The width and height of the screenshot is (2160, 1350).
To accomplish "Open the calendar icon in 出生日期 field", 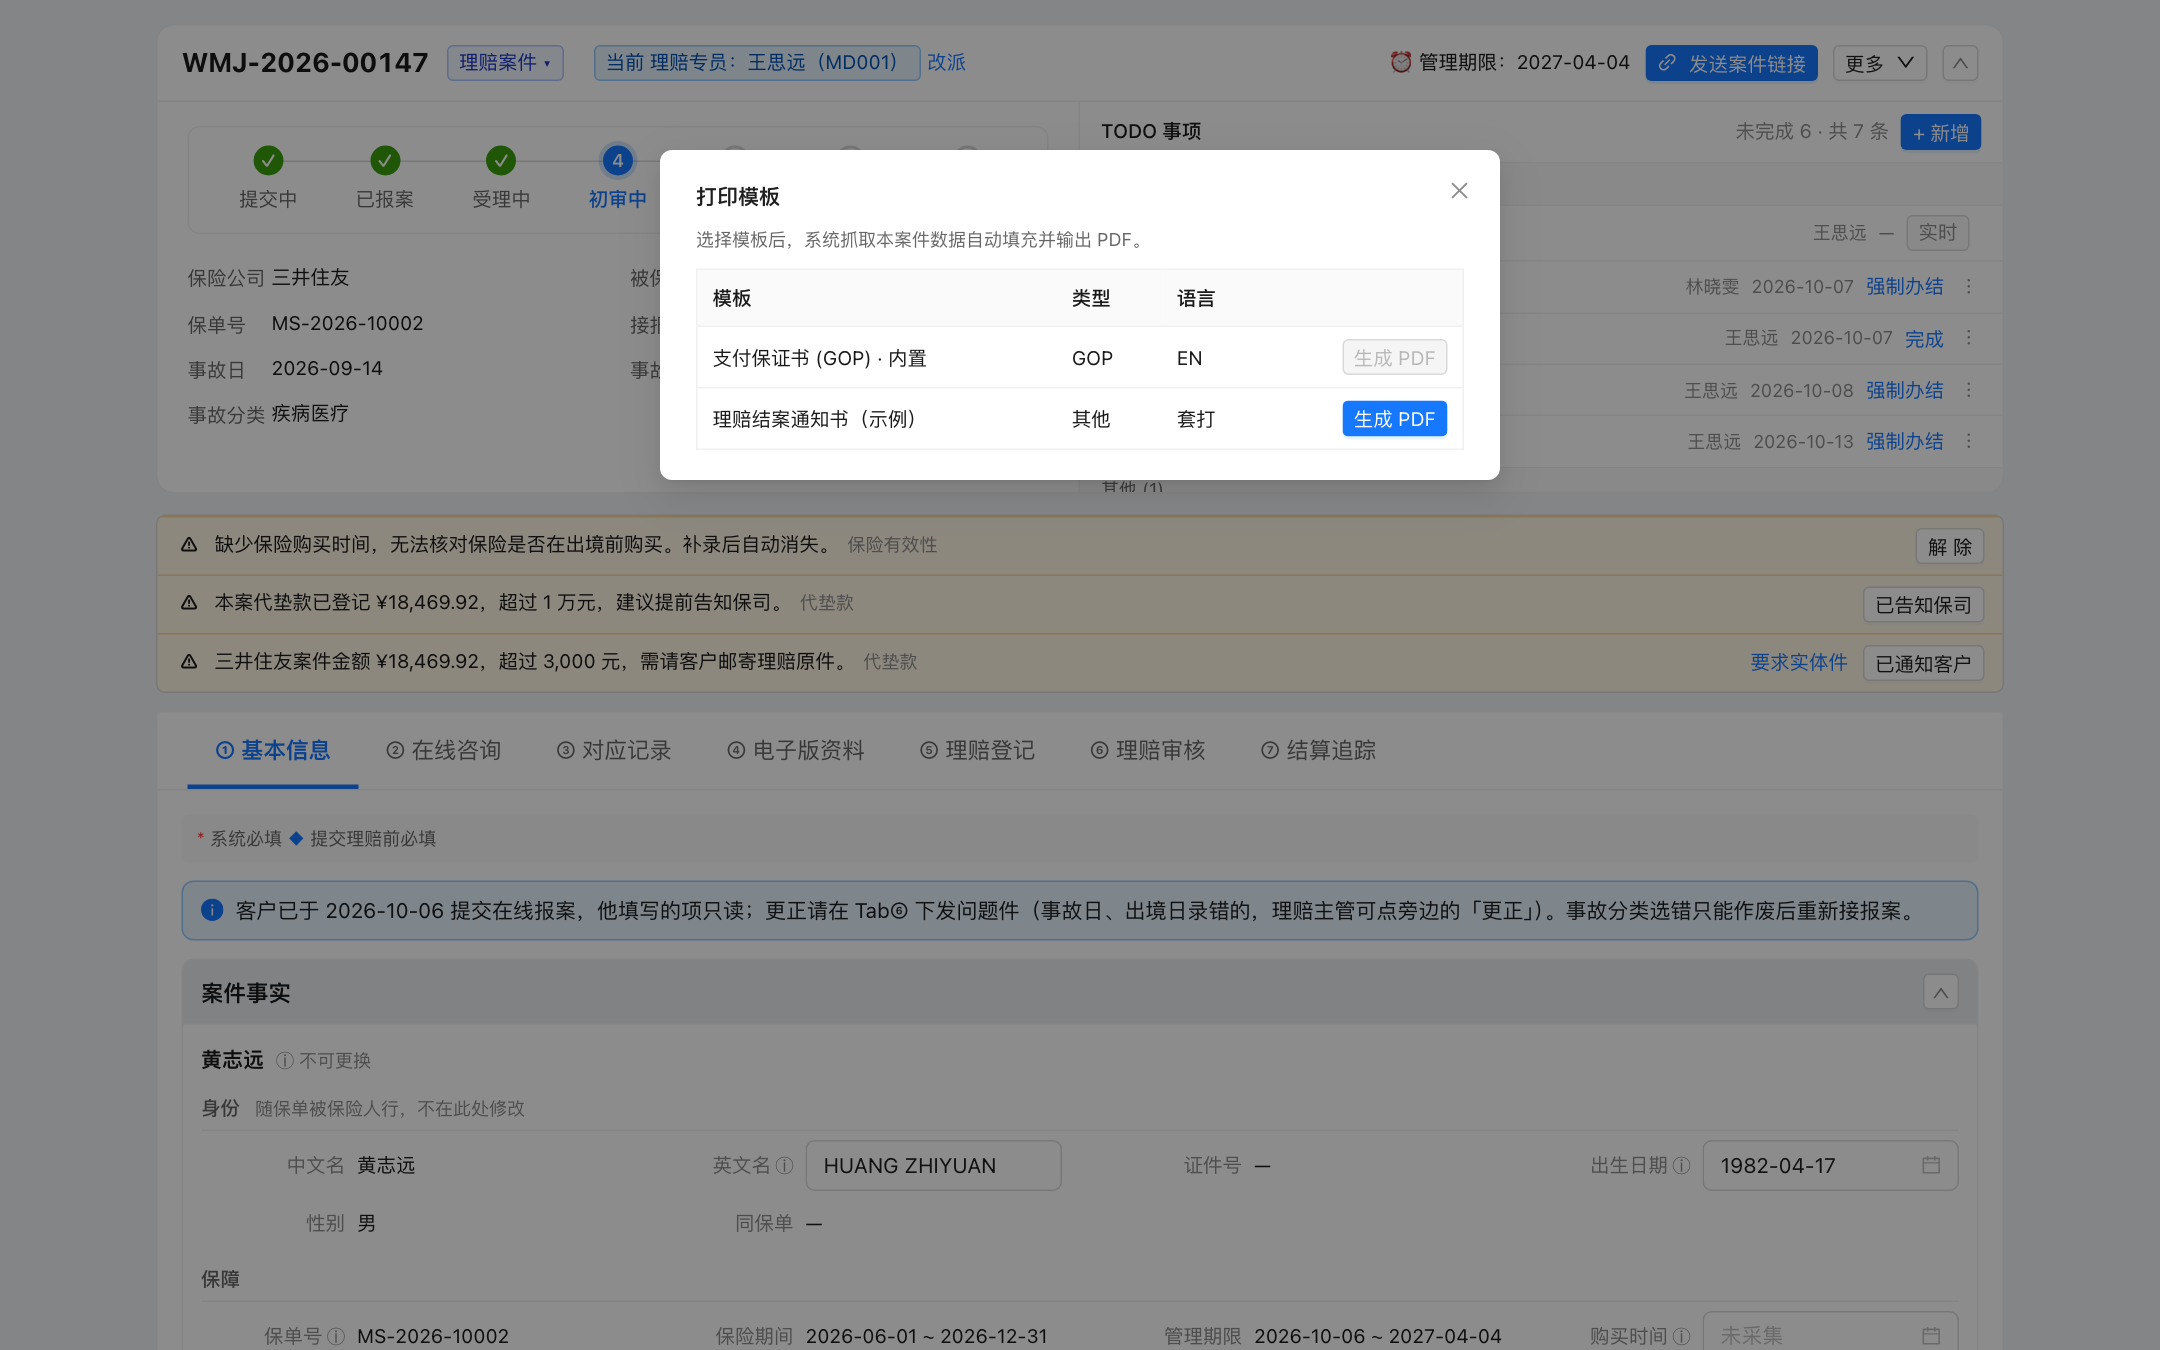I will pyautogui.click(x=1931, y=1166).
